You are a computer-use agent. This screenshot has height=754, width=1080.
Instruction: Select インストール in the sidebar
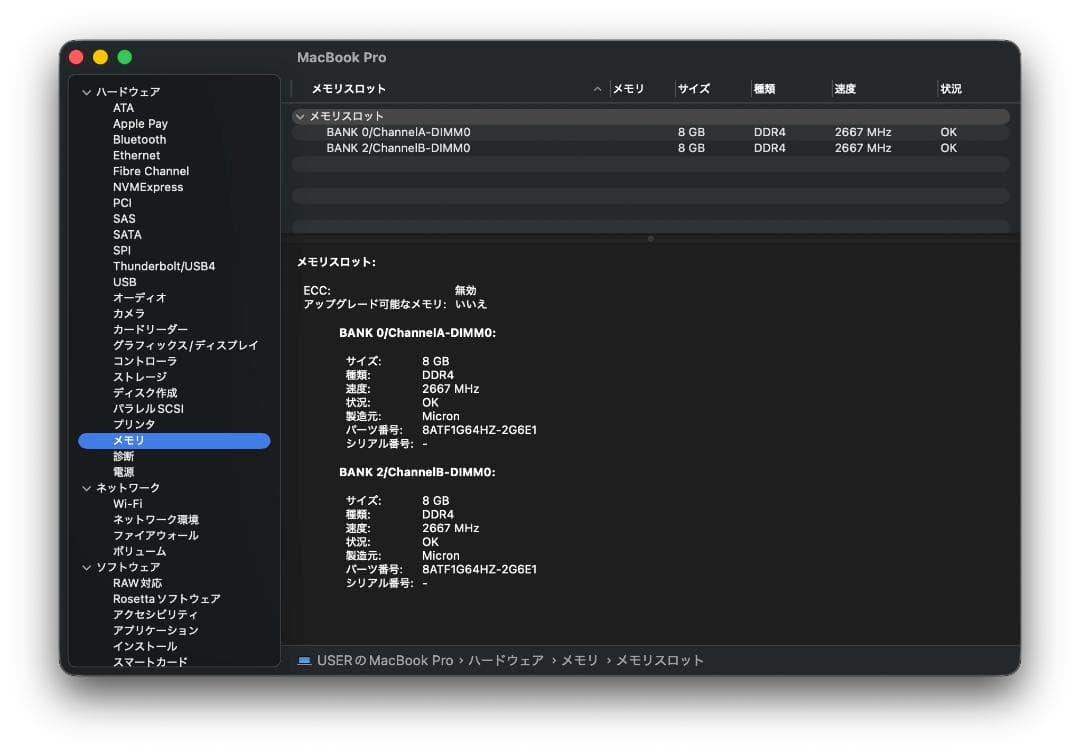145,647
